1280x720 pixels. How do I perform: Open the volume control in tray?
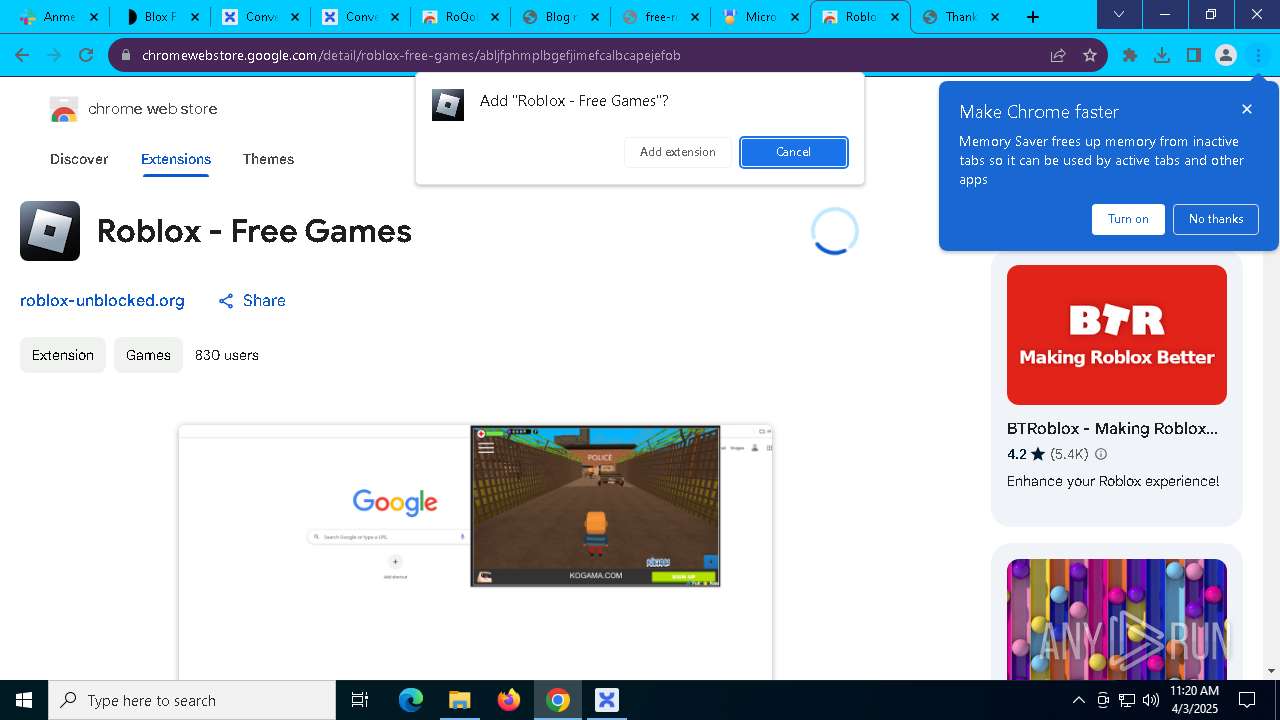coord(1150,700)
